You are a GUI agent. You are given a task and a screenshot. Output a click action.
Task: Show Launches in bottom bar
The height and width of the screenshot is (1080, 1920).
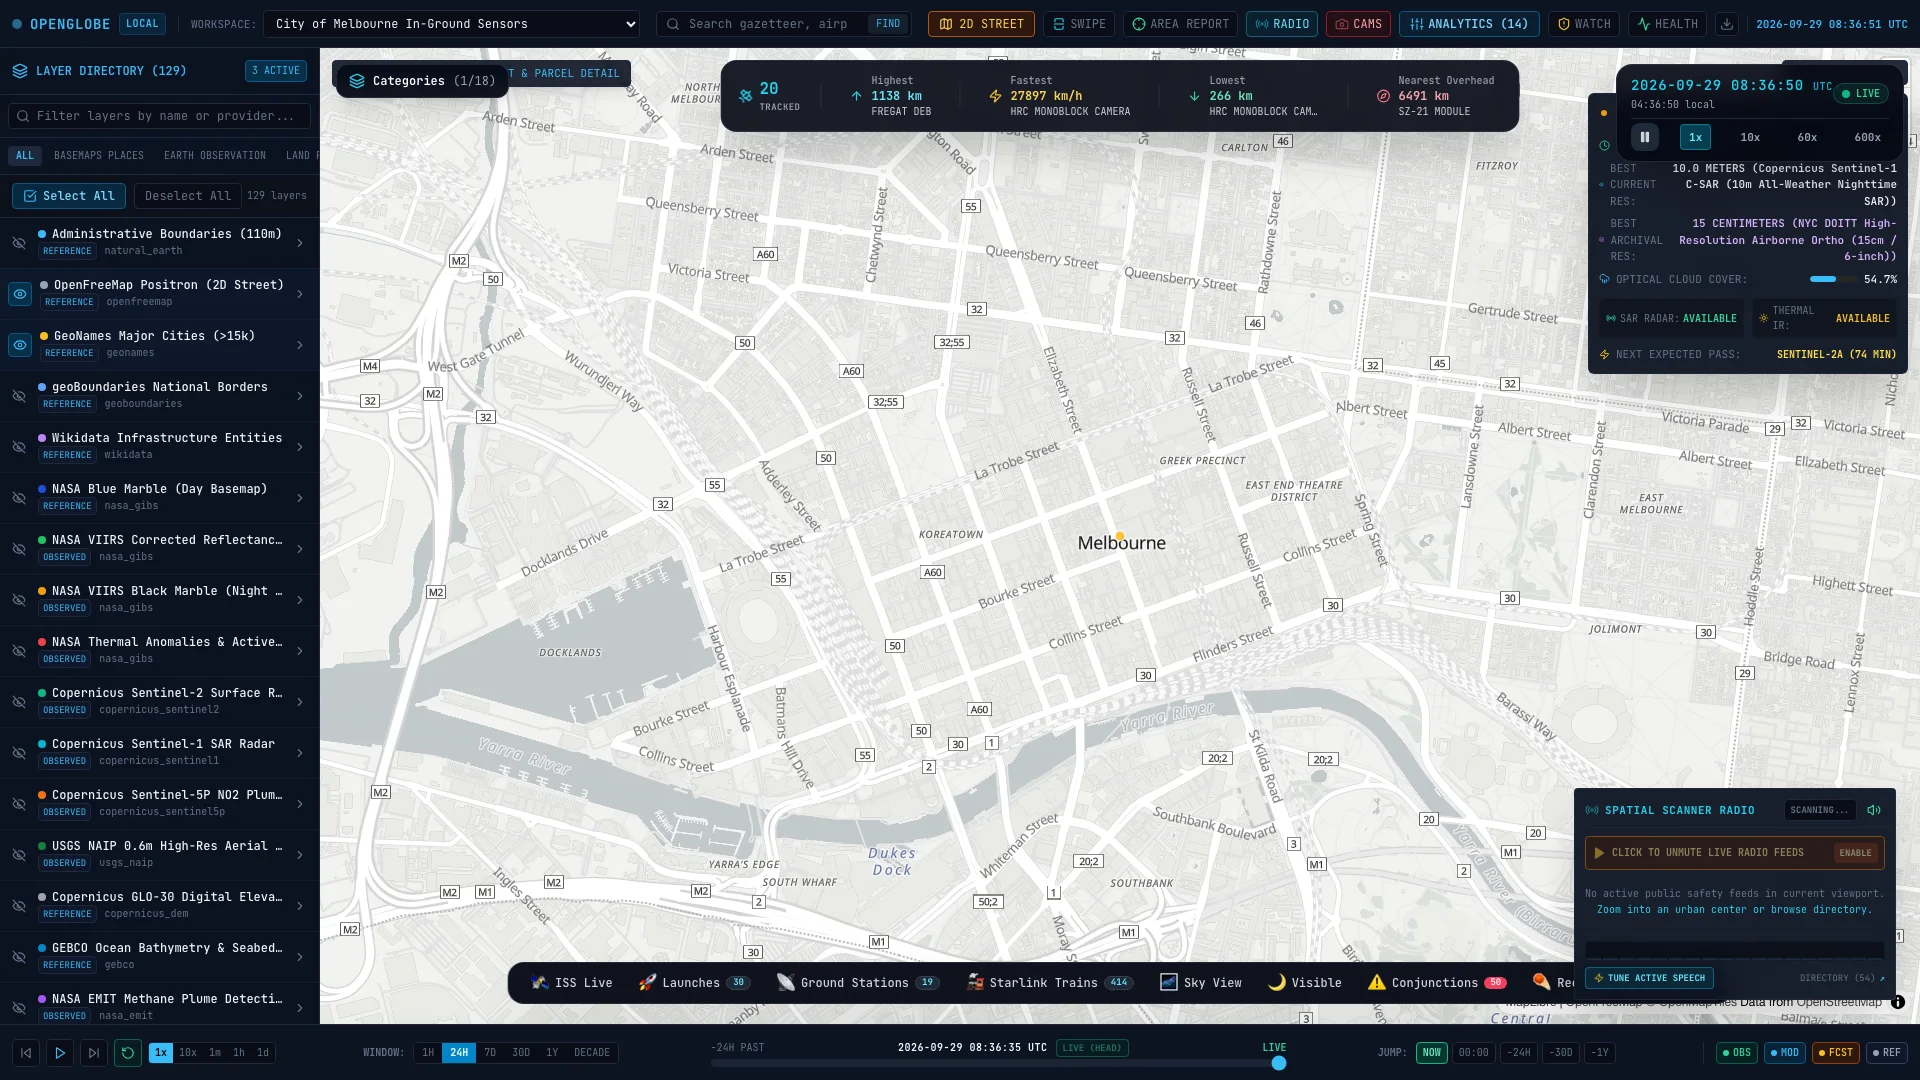pos(694,983)
